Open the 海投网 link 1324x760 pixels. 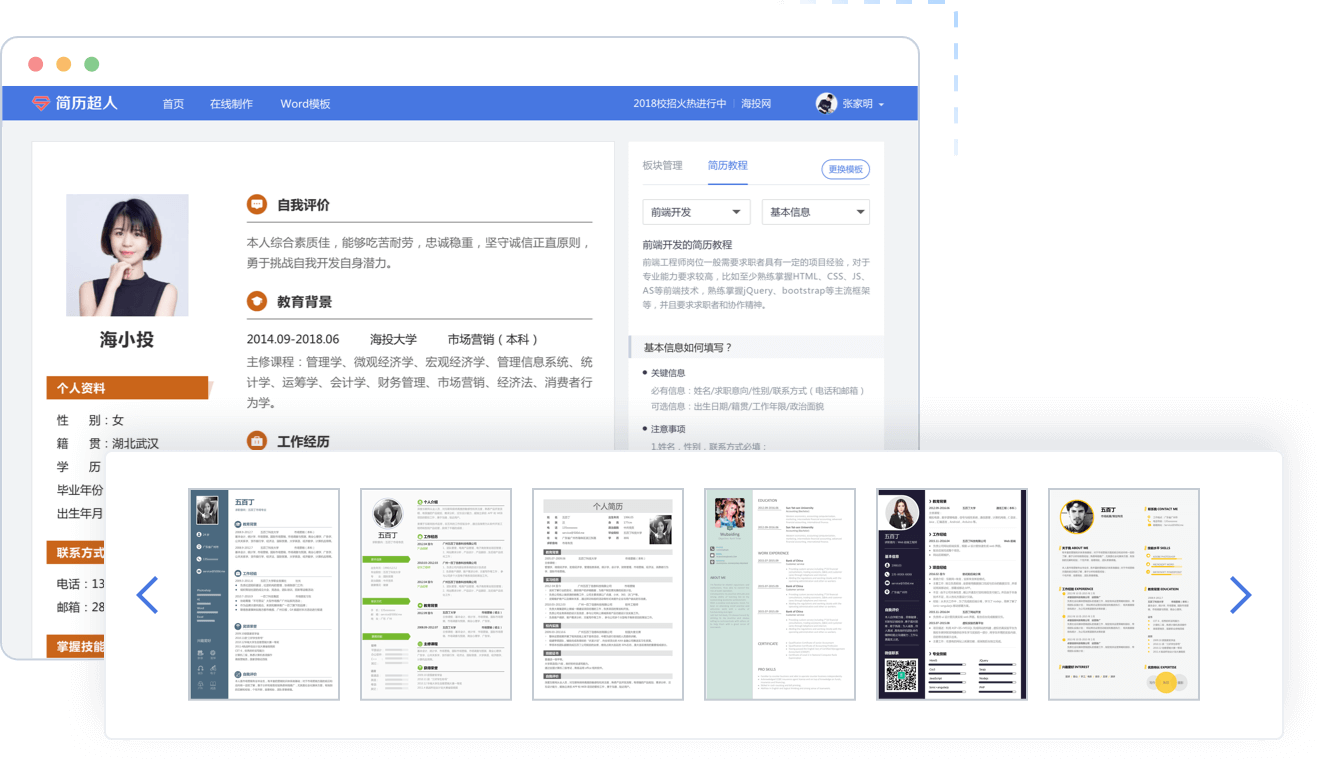[x=756, y=104]
